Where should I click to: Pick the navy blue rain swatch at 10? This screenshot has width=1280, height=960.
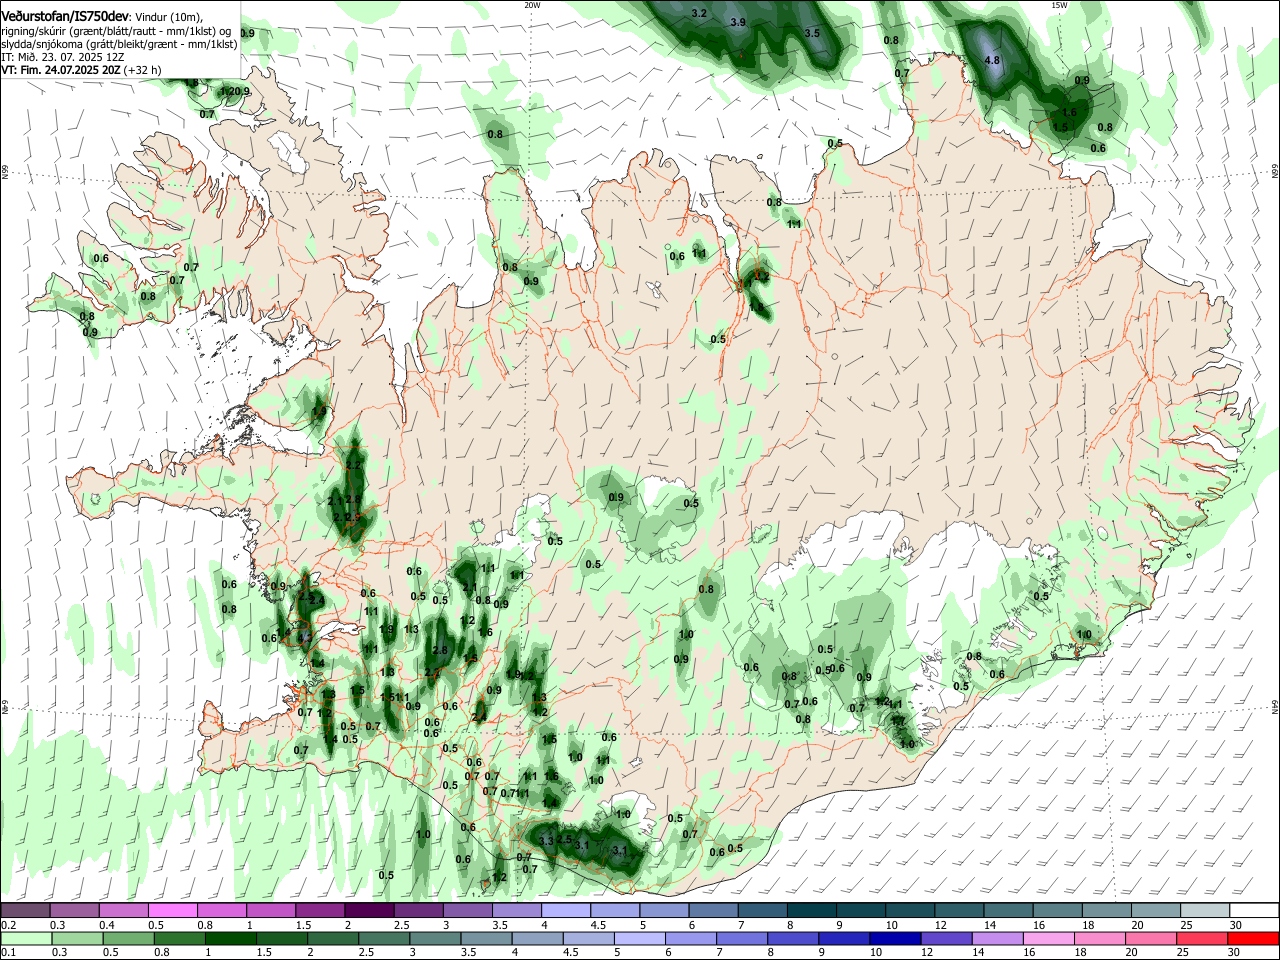coord(894,939)
